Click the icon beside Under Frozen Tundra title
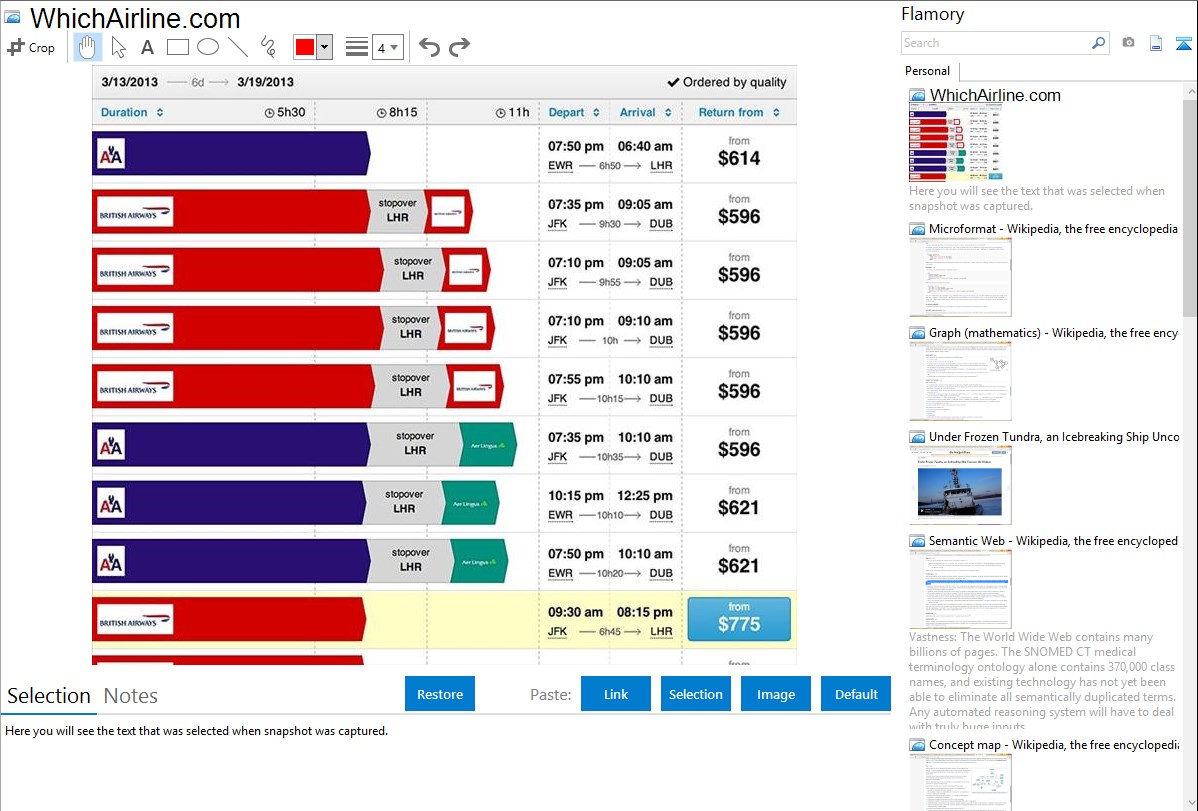Viewport: 1198px width, 811px height. coord(917,437)
